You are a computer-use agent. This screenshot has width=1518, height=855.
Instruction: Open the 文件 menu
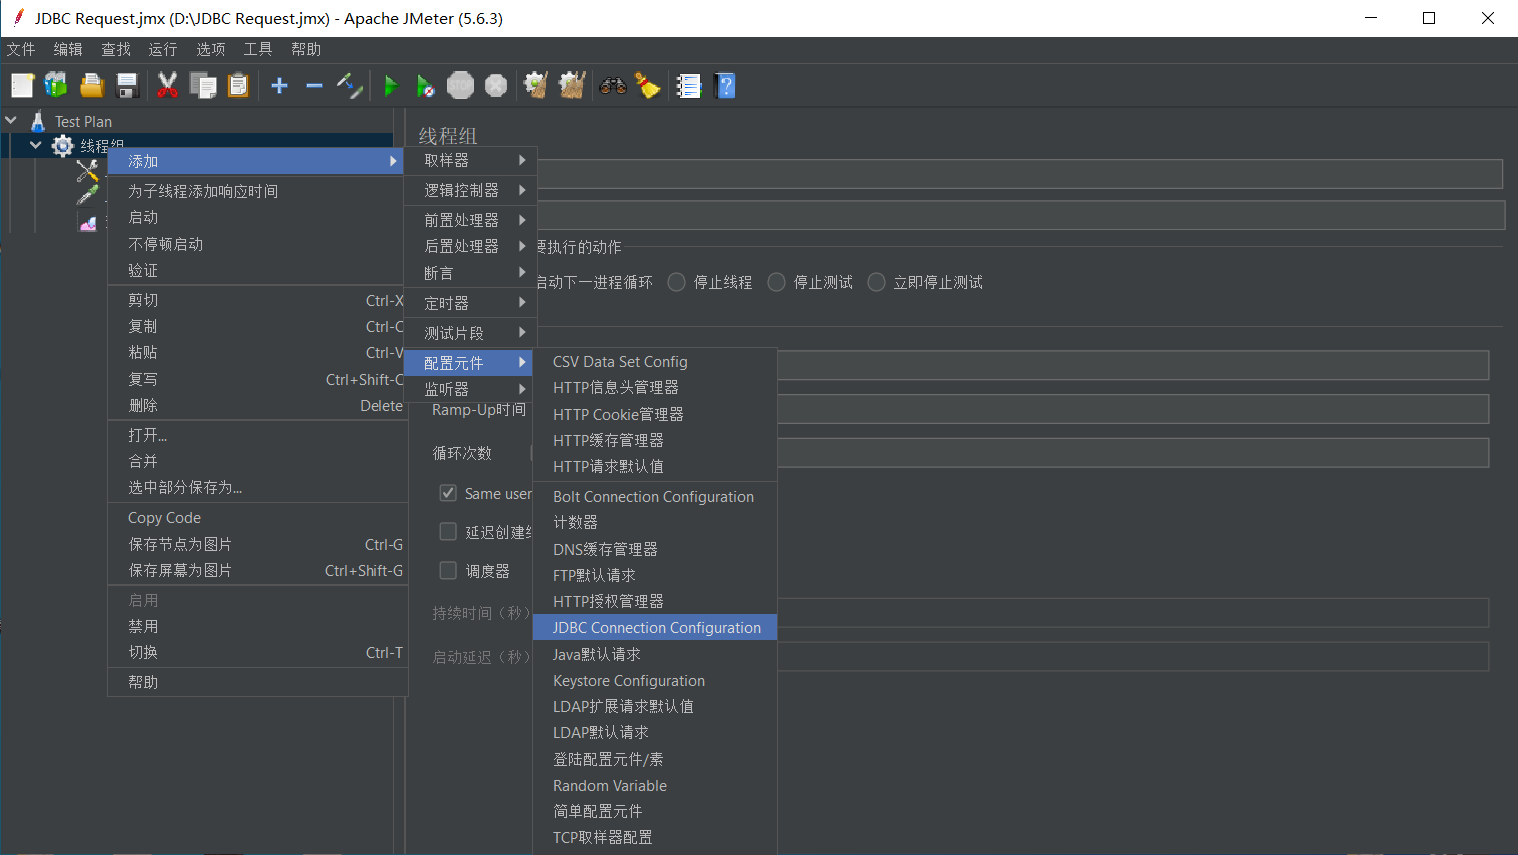coord(21,49)
